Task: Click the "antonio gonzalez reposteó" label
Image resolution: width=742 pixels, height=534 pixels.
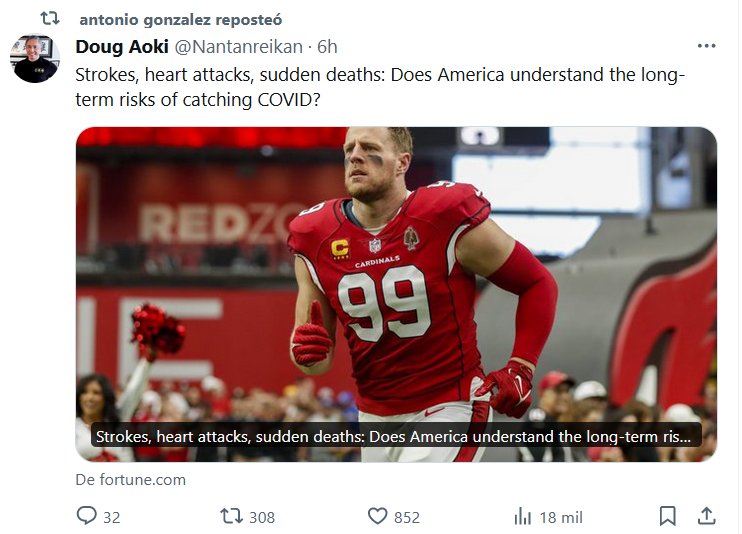Action: pos(180,19)
